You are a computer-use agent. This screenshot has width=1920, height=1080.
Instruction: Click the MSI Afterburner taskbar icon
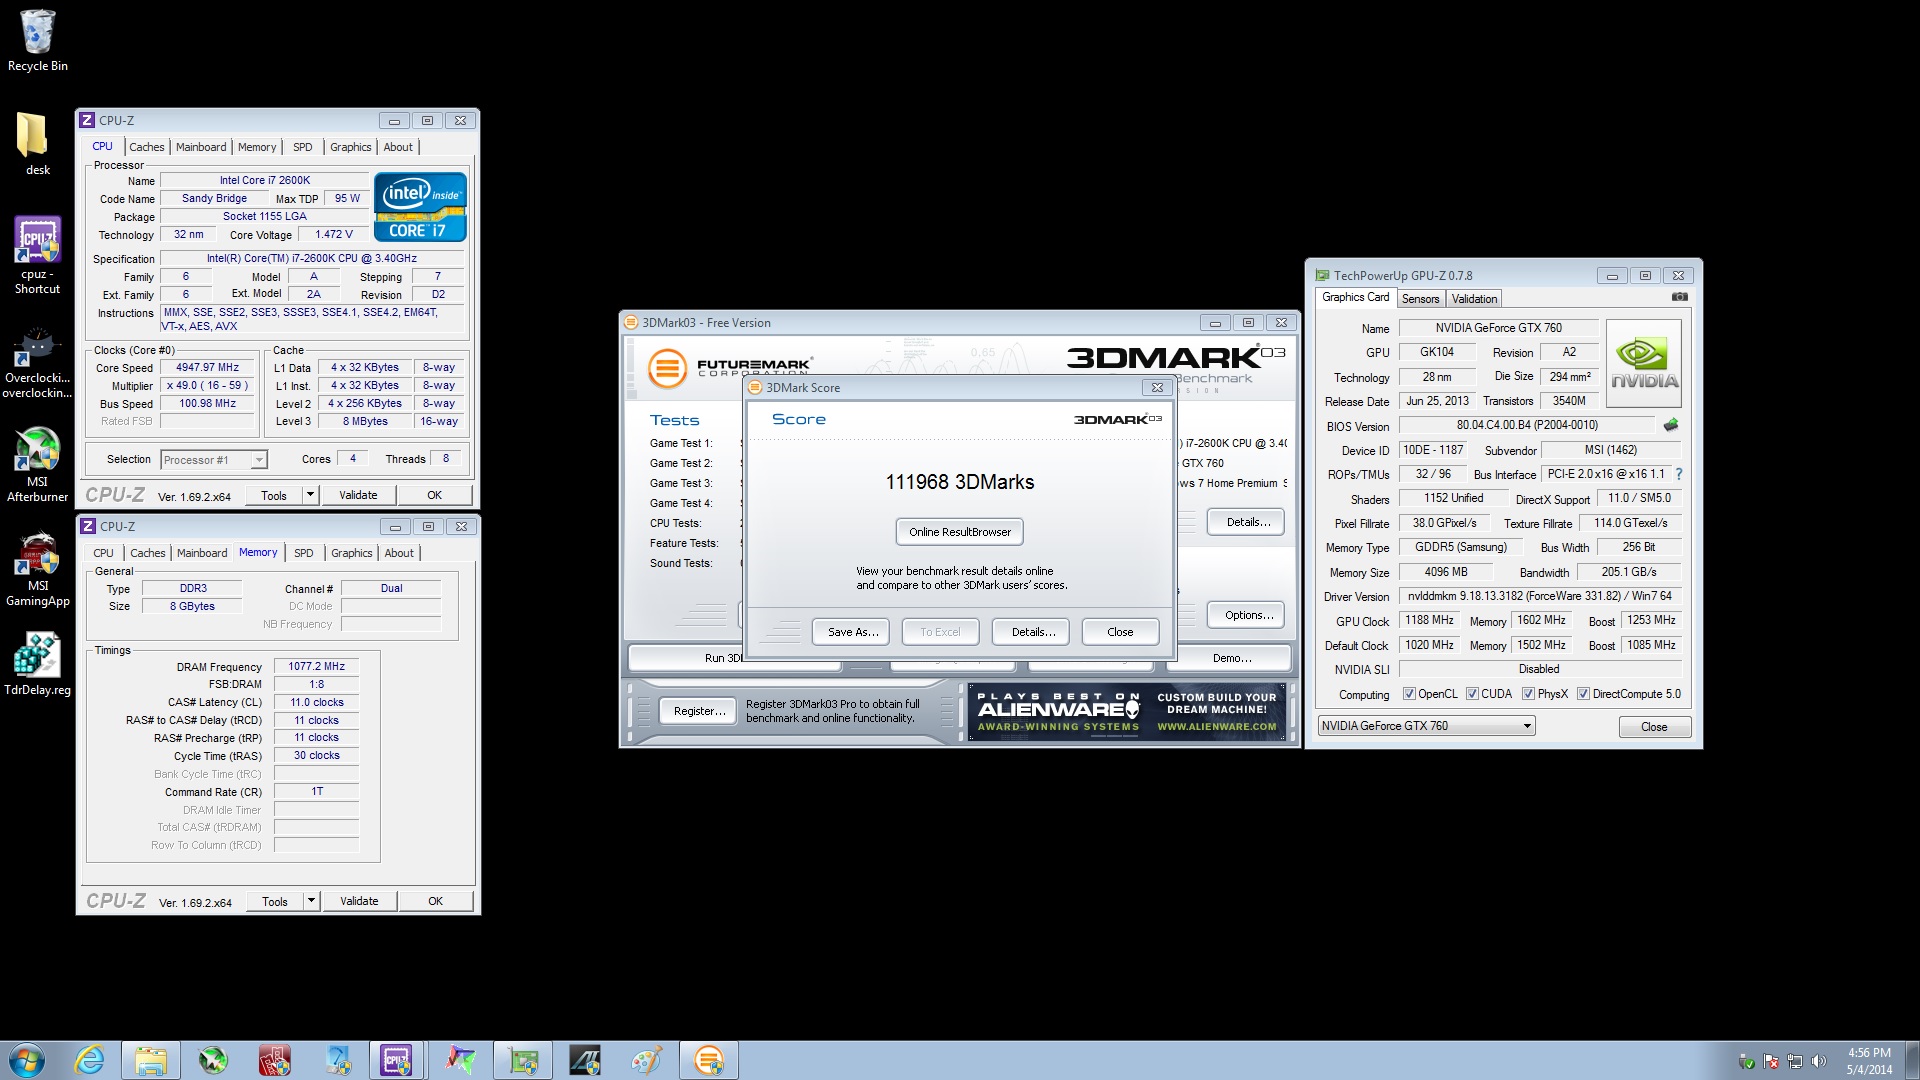[213, 1060]
